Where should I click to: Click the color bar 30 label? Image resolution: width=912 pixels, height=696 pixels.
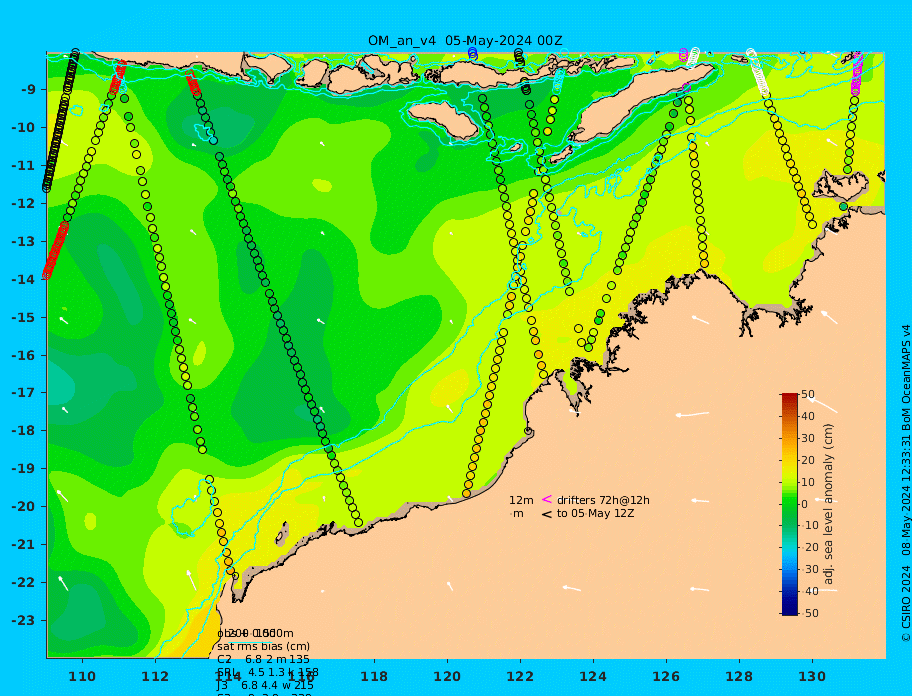808,438
